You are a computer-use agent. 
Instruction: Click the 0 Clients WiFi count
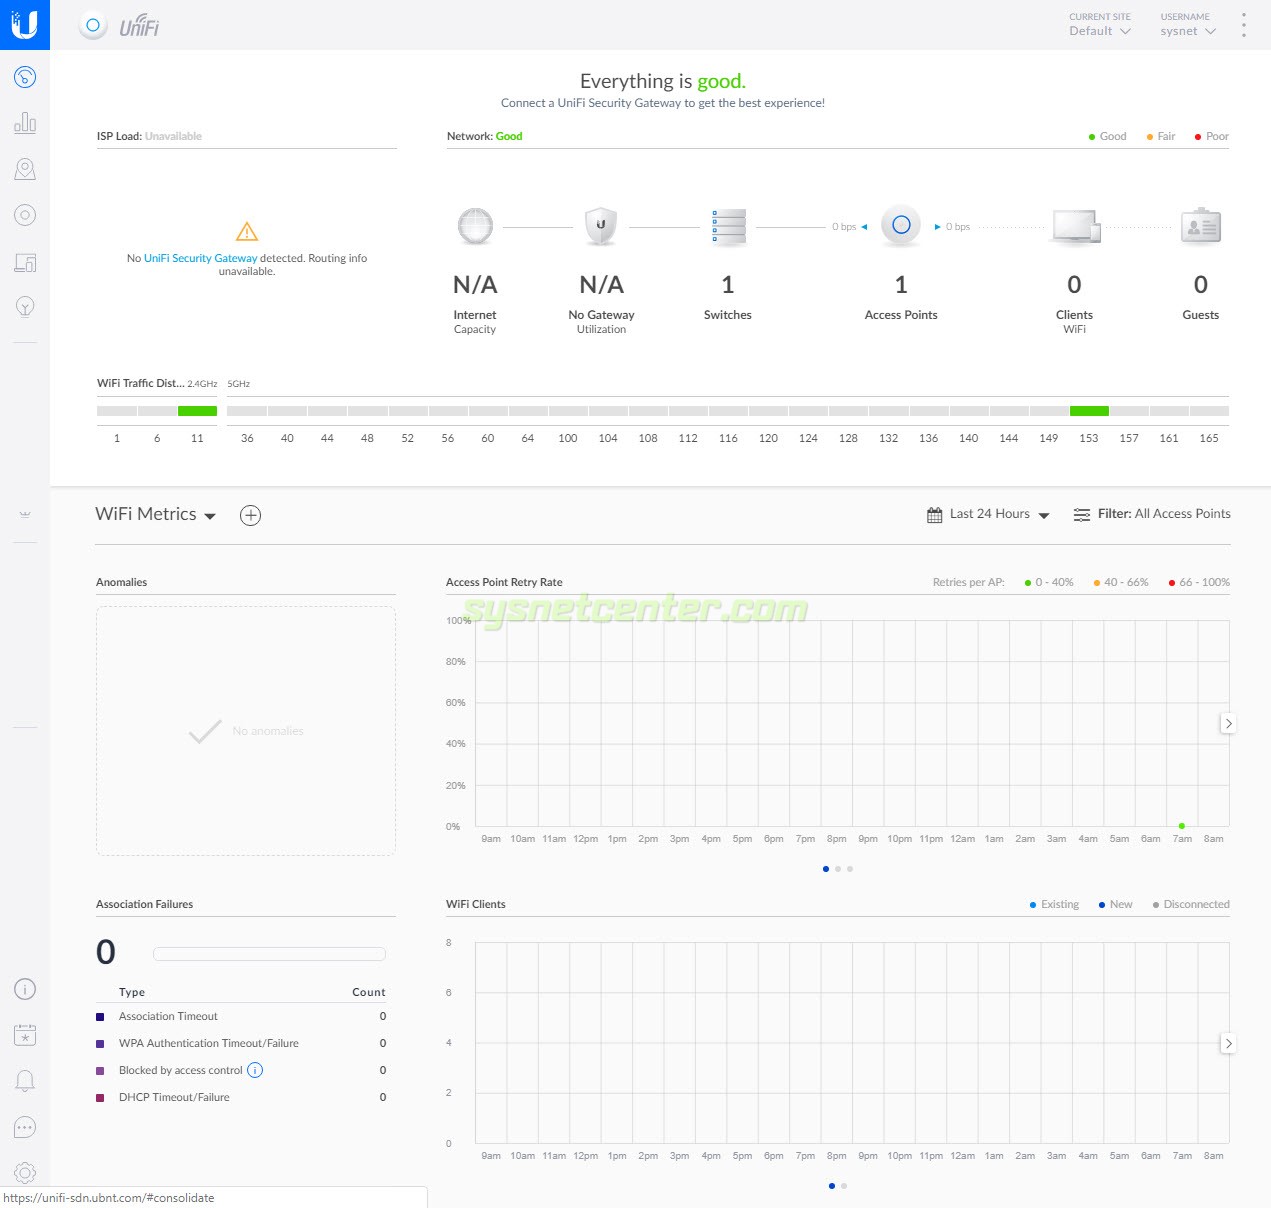tap(1074, 285)
